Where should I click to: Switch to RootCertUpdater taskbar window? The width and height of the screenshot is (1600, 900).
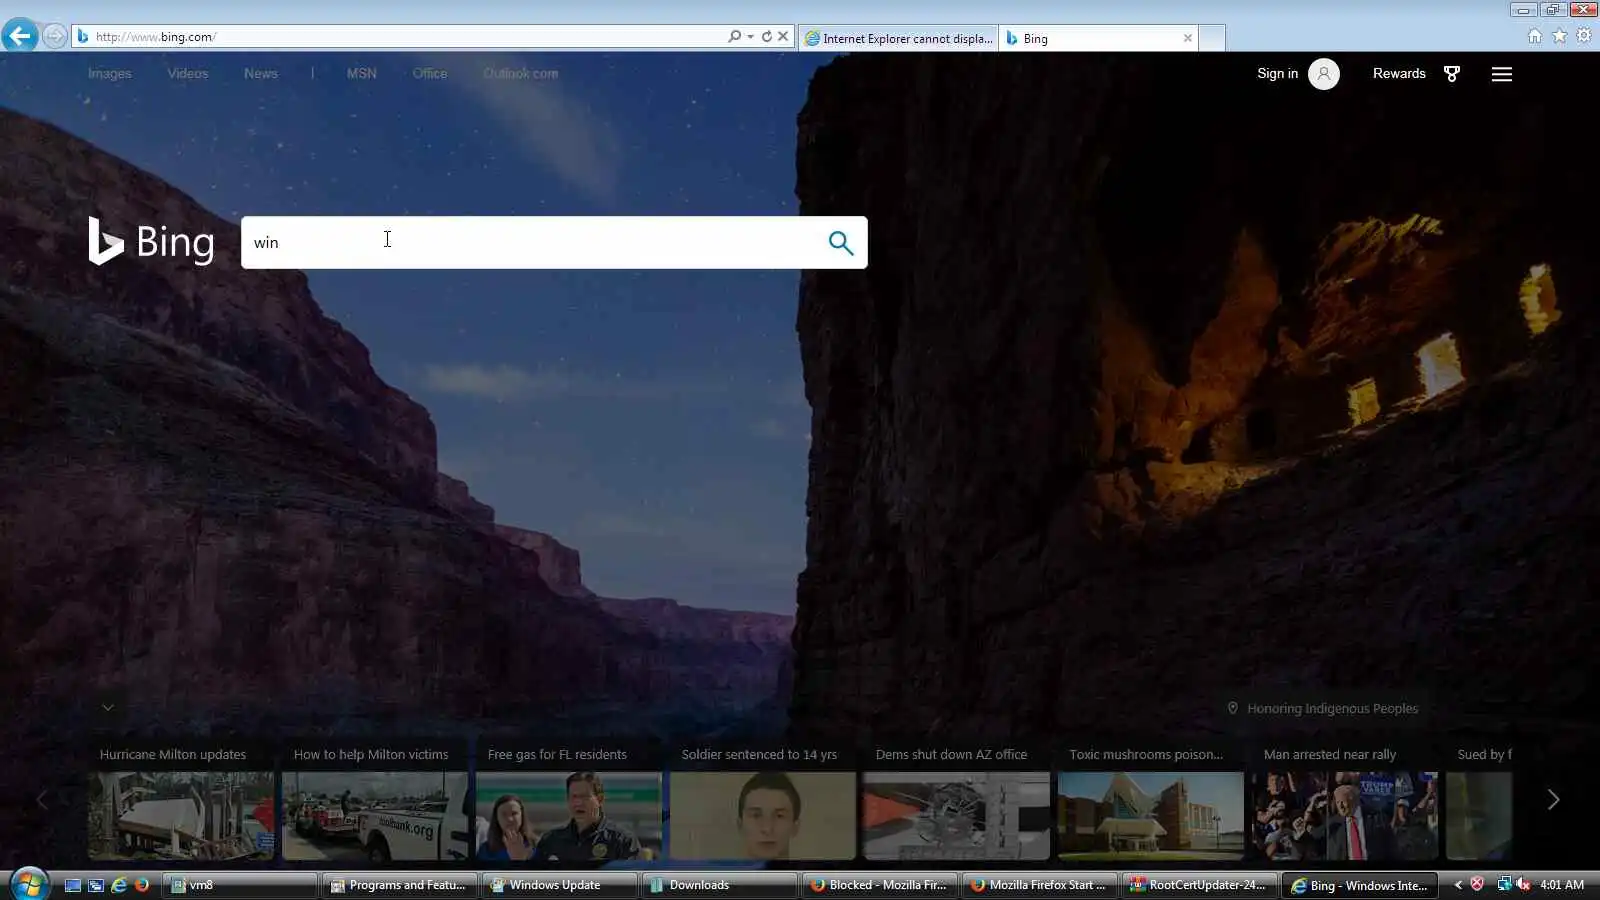click(1200, 885)
